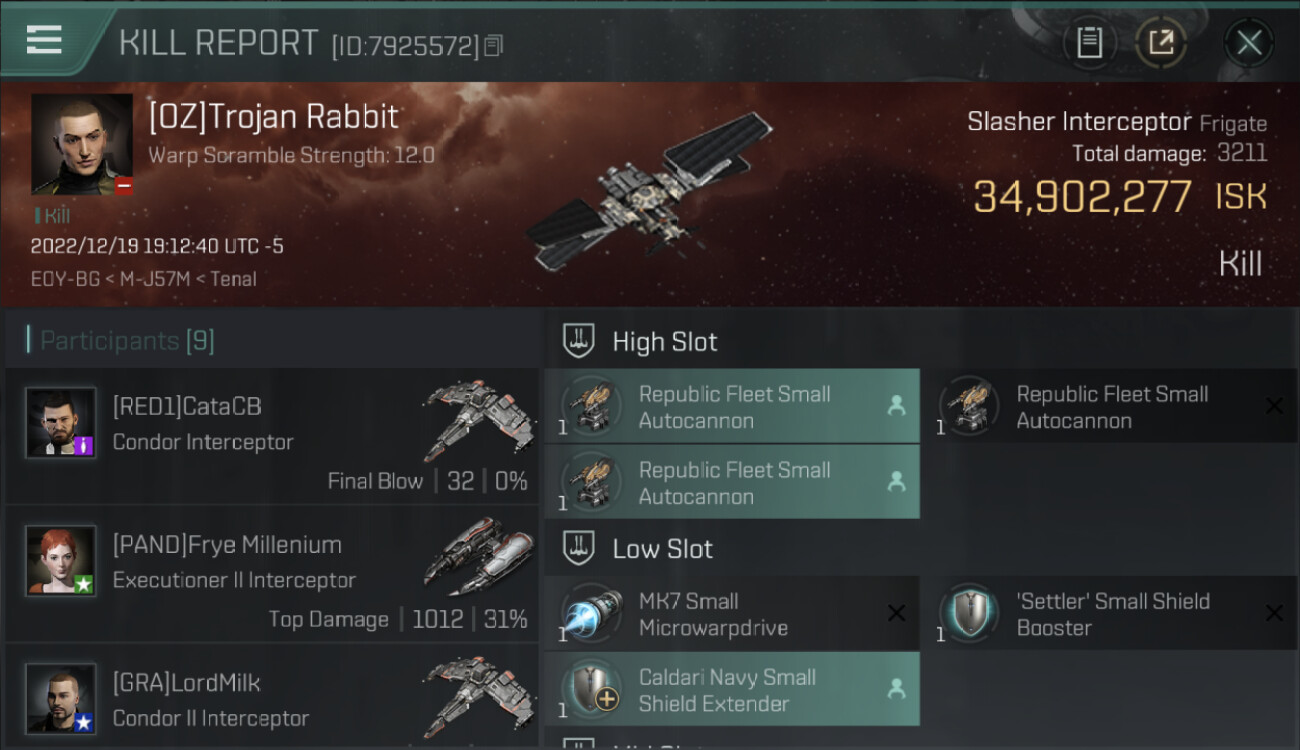Open the hamburger menu
The height and width of the screenshot is (750, 1300).
coord(45,40)
